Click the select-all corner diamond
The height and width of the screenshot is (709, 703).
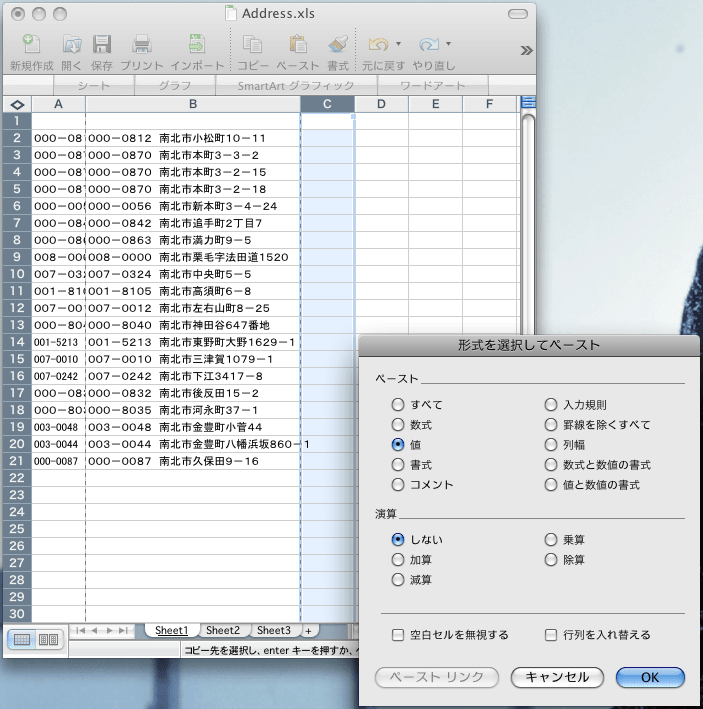[x=17, y=105]
